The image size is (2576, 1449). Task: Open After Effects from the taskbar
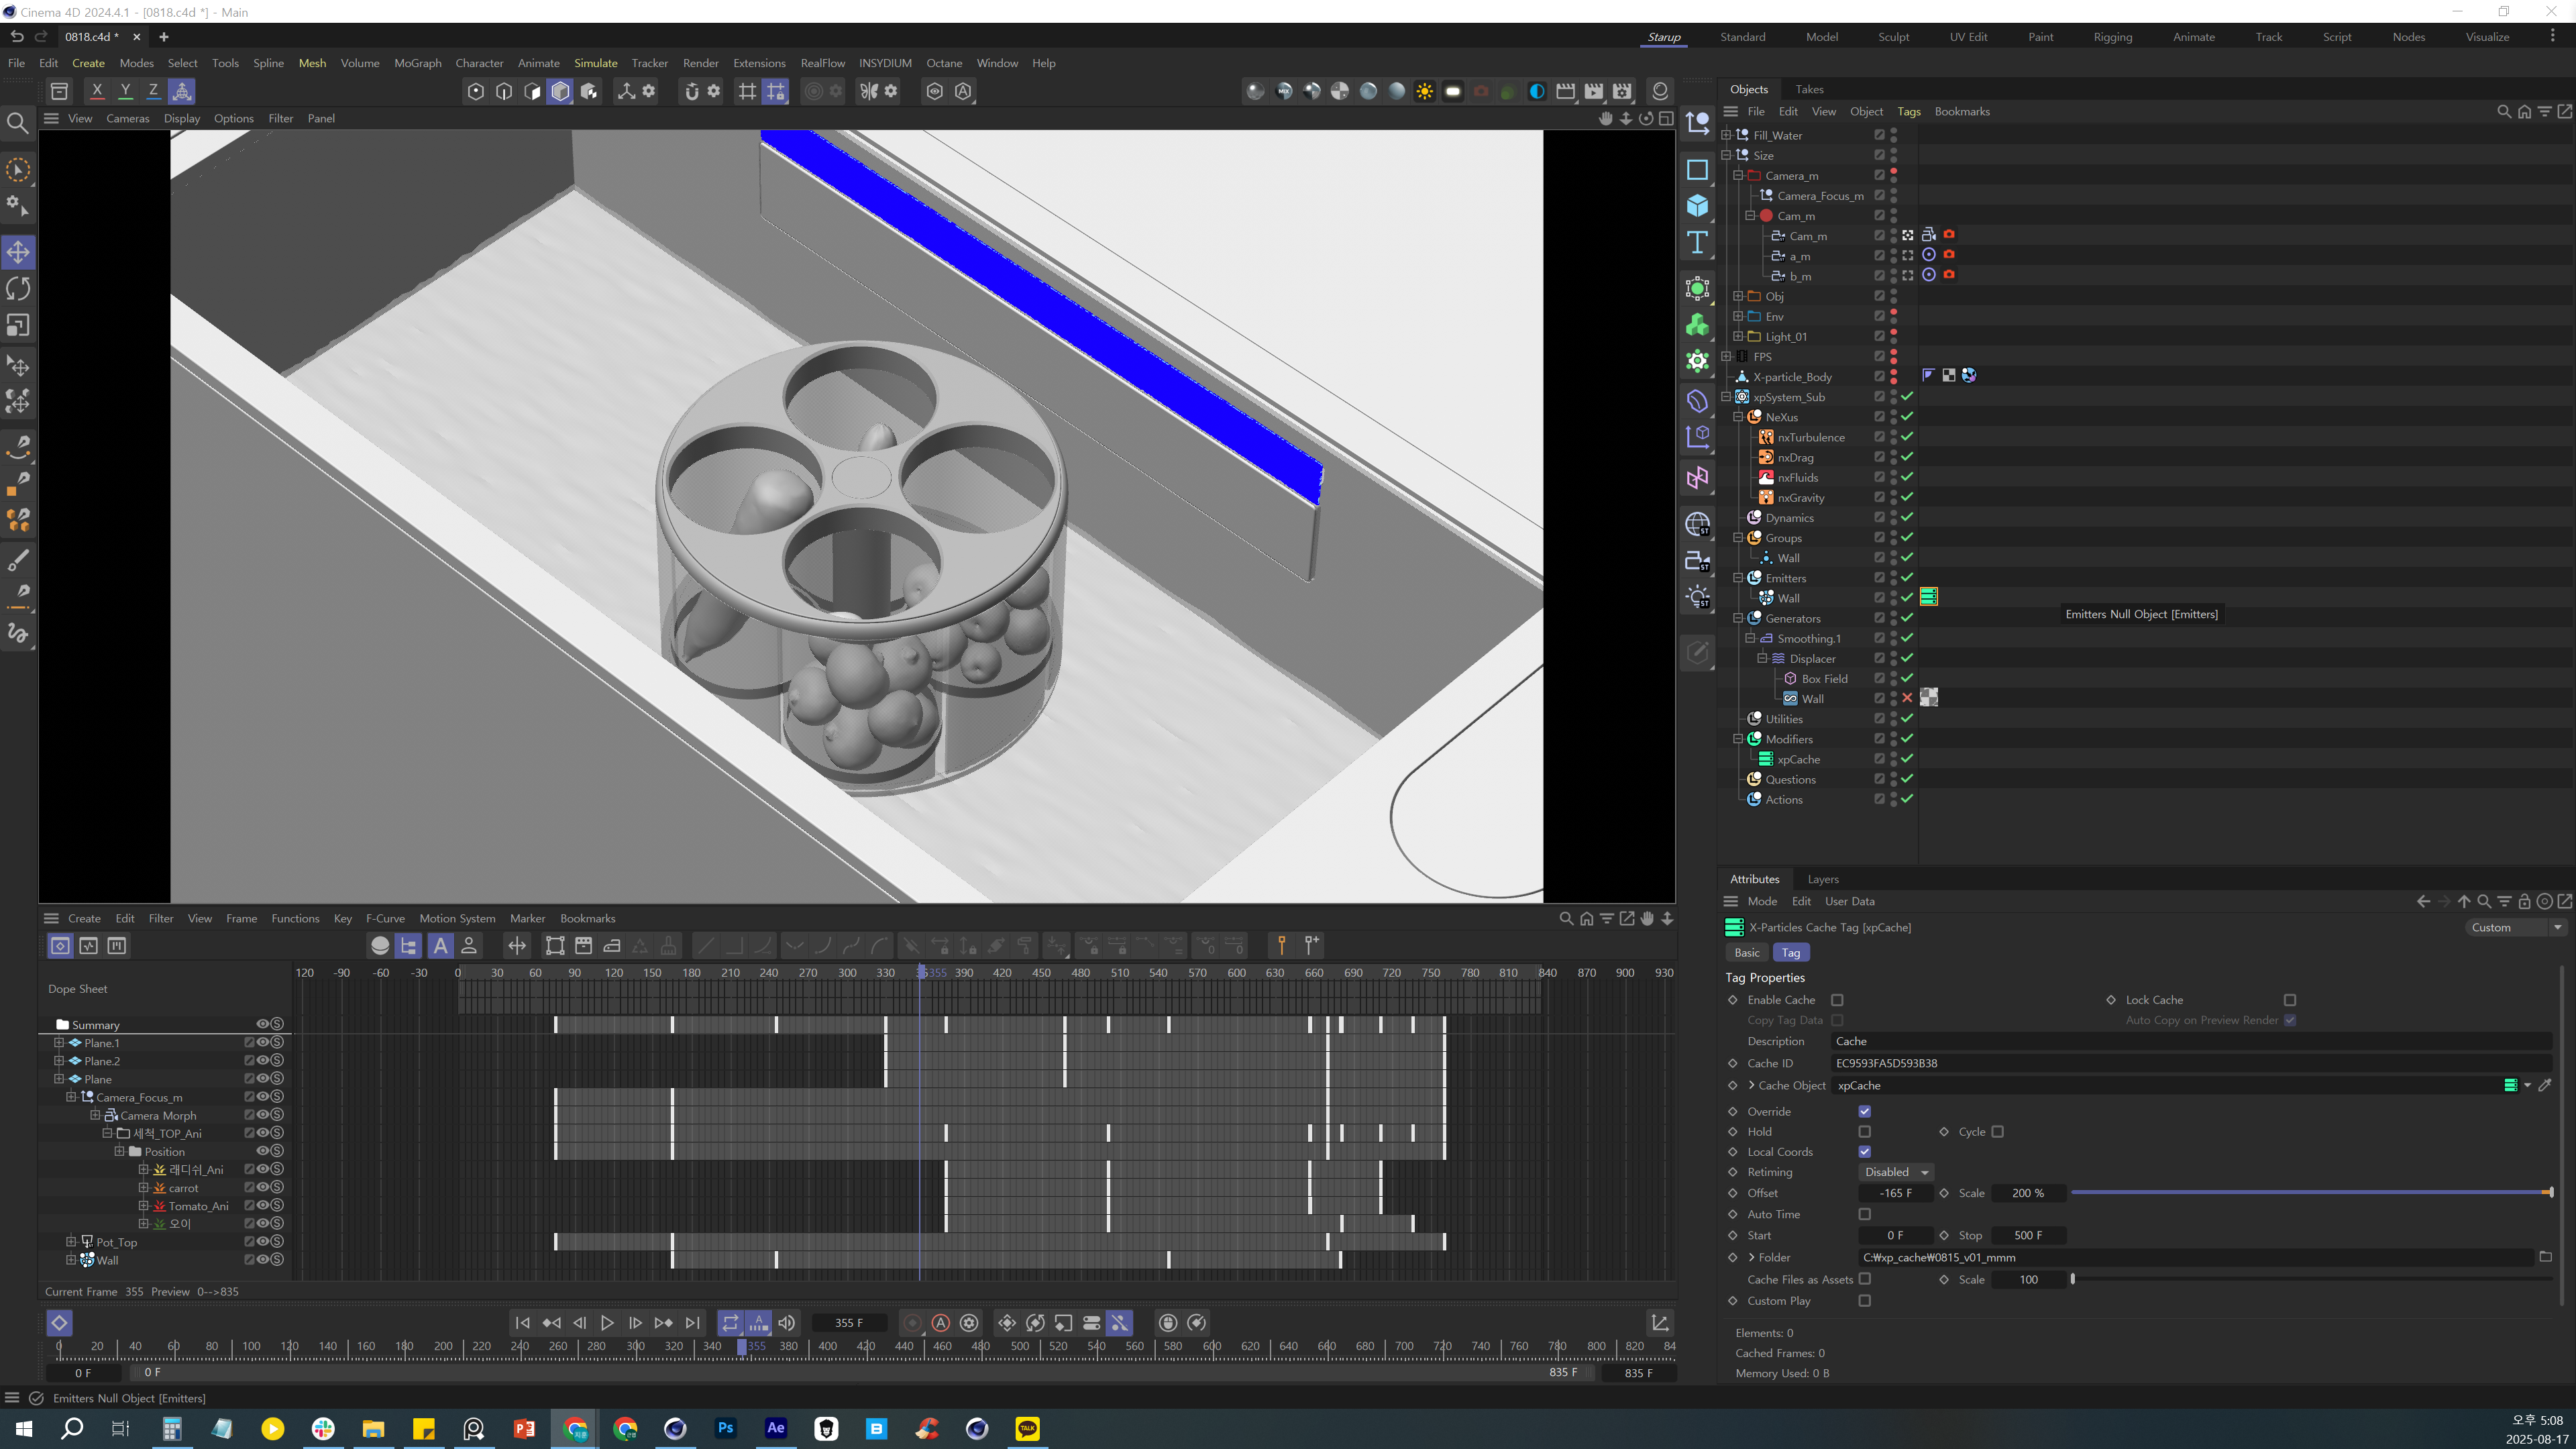(776, 1428)
